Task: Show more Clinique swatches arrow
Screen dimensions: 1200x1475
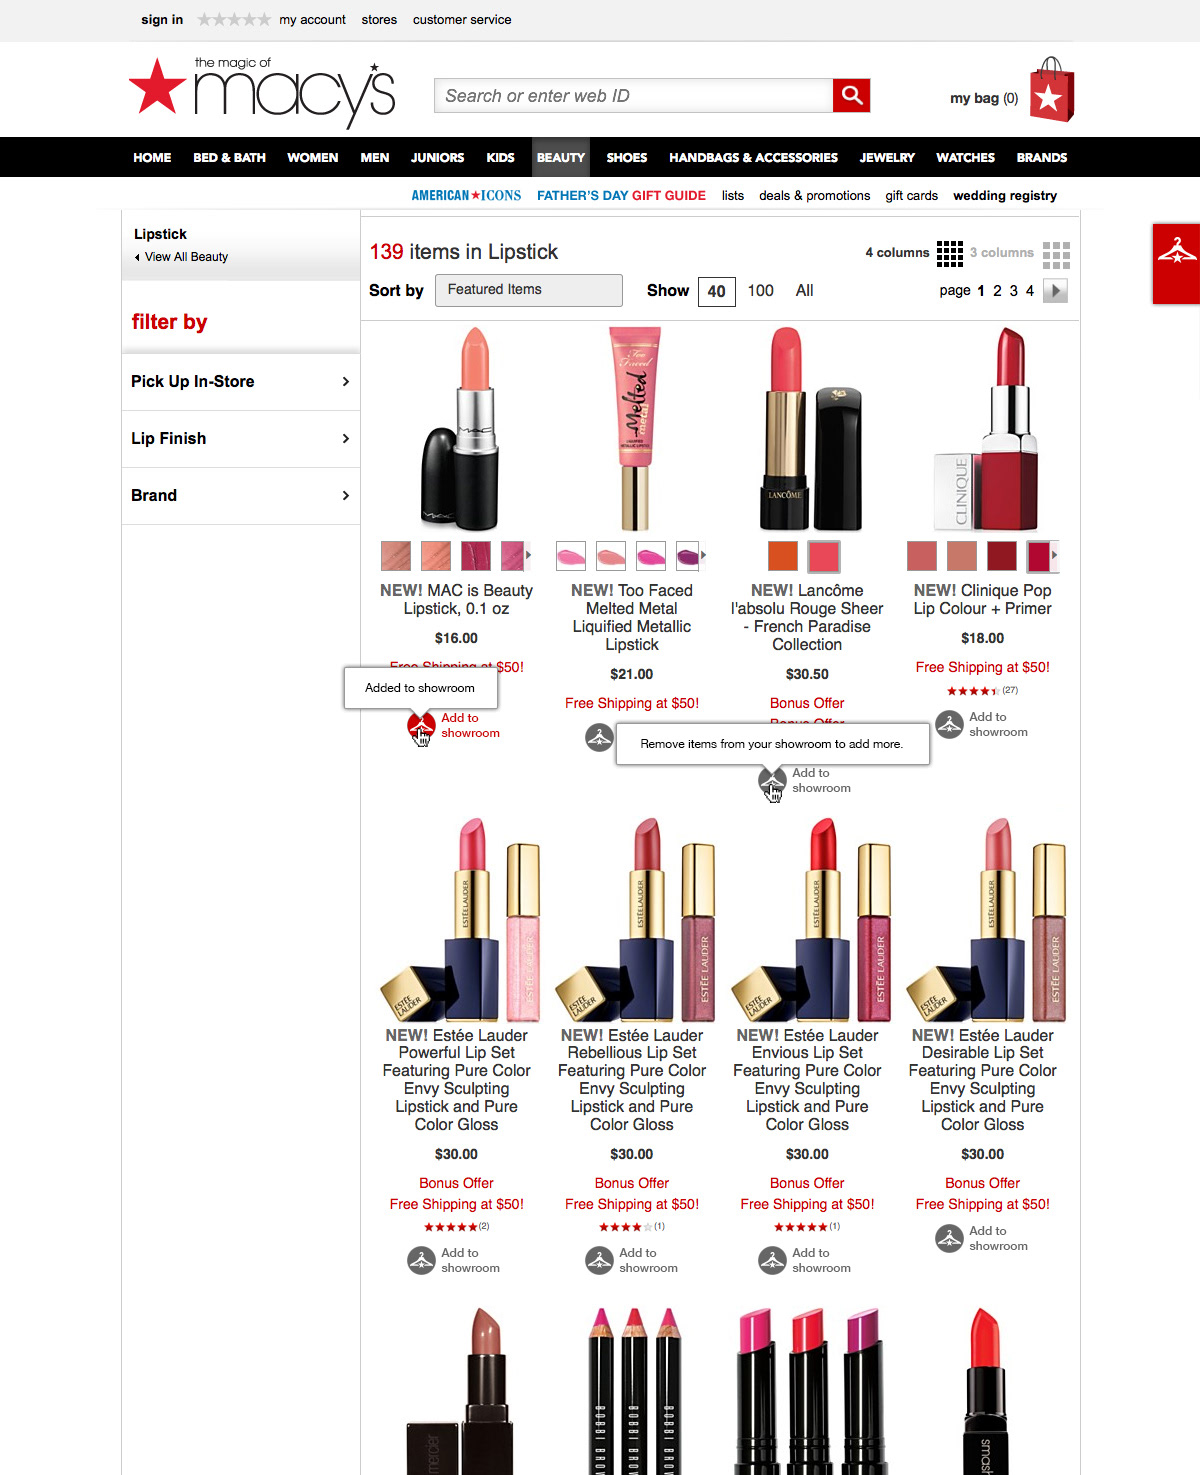Action: point(1054,555)
